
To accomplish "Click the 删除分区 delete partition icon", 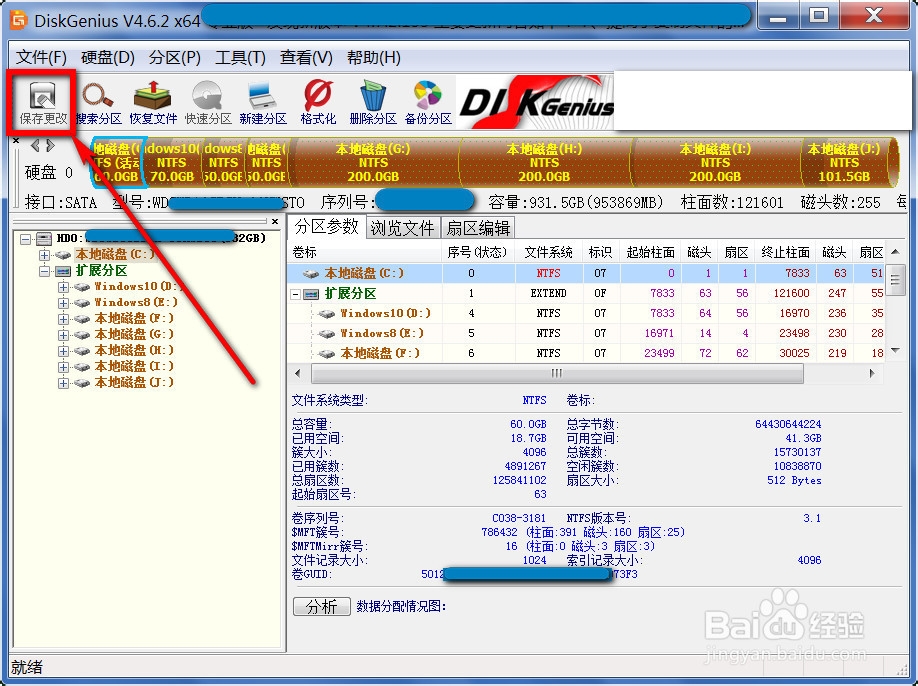I will point(372,100).
